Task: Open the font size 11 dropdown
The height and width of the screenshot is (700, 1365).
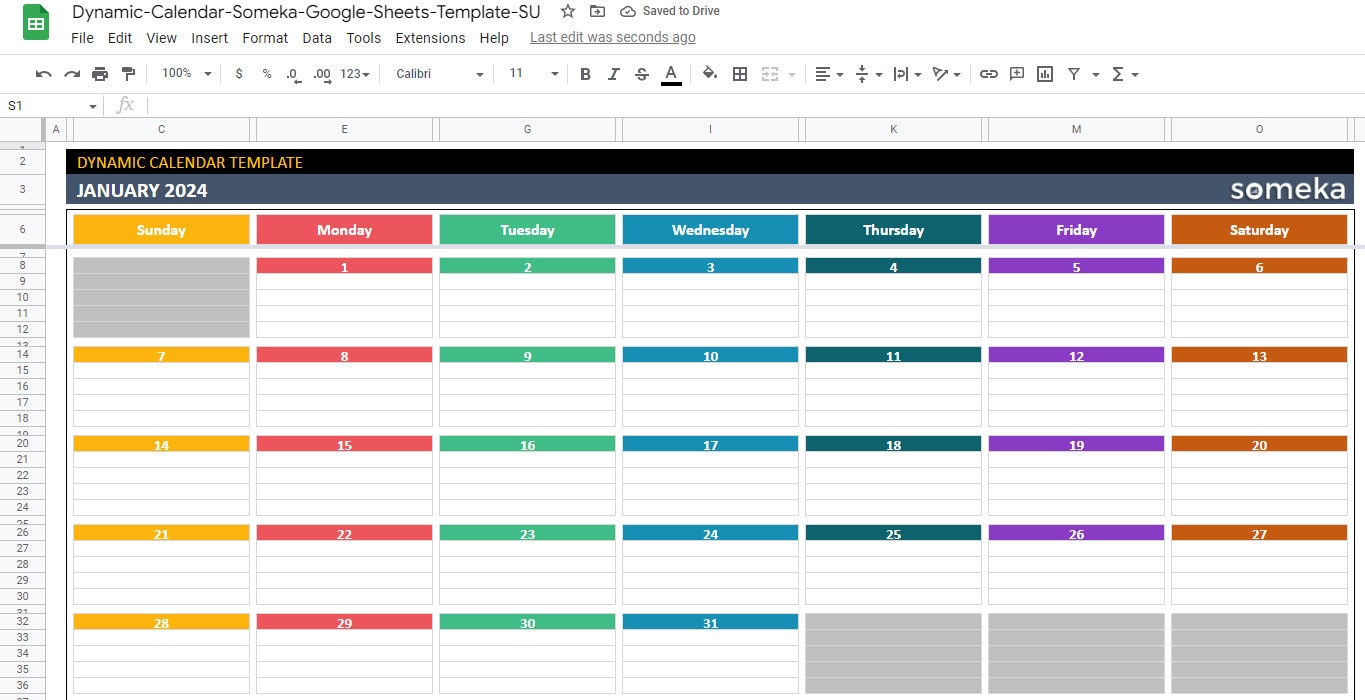Action: pyautogui.click(x=533, y=74)
